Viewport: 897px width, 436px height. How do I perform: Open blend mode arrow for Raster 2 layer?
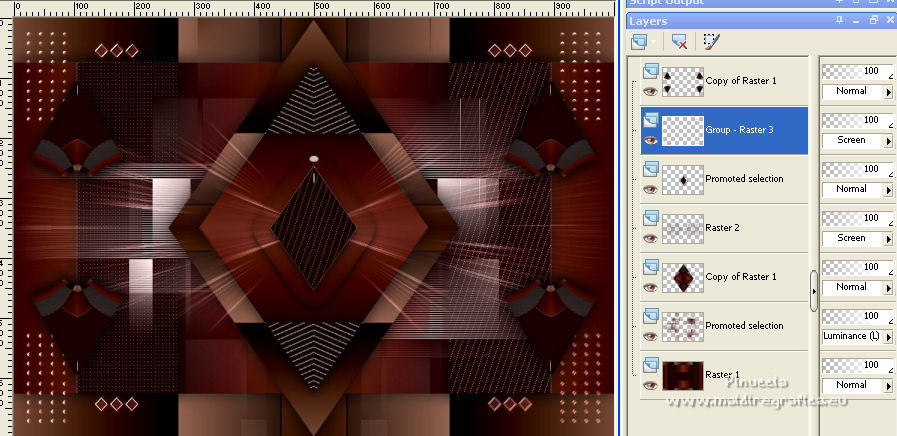pos(888,239)
